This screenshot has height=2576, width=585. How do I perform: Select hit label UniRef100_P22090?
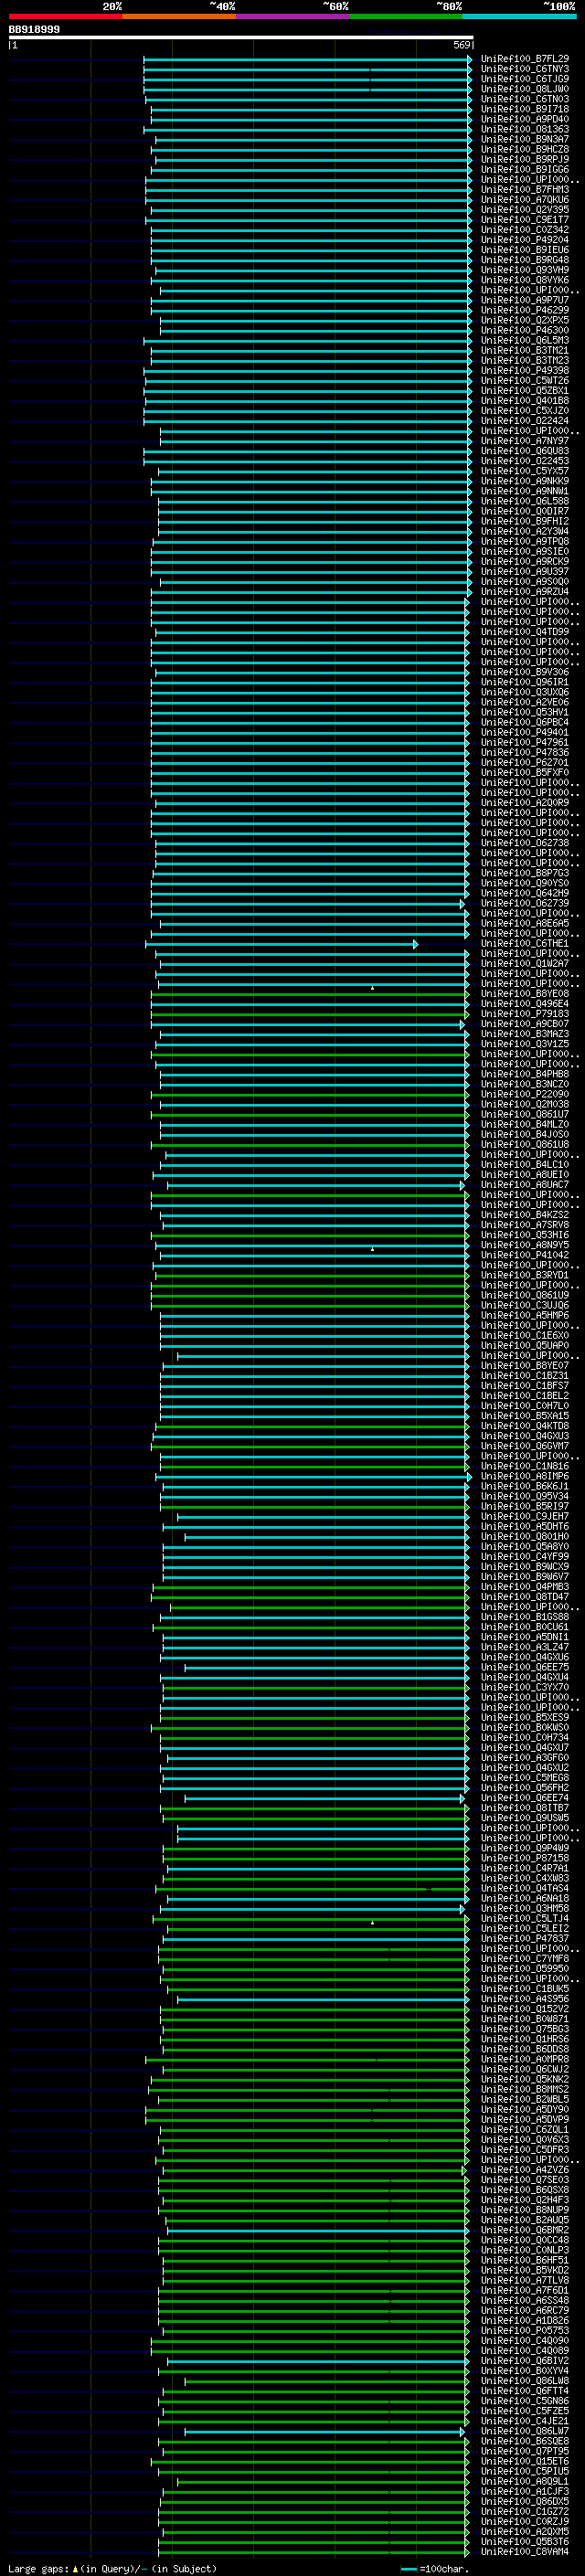point(525,1094)
